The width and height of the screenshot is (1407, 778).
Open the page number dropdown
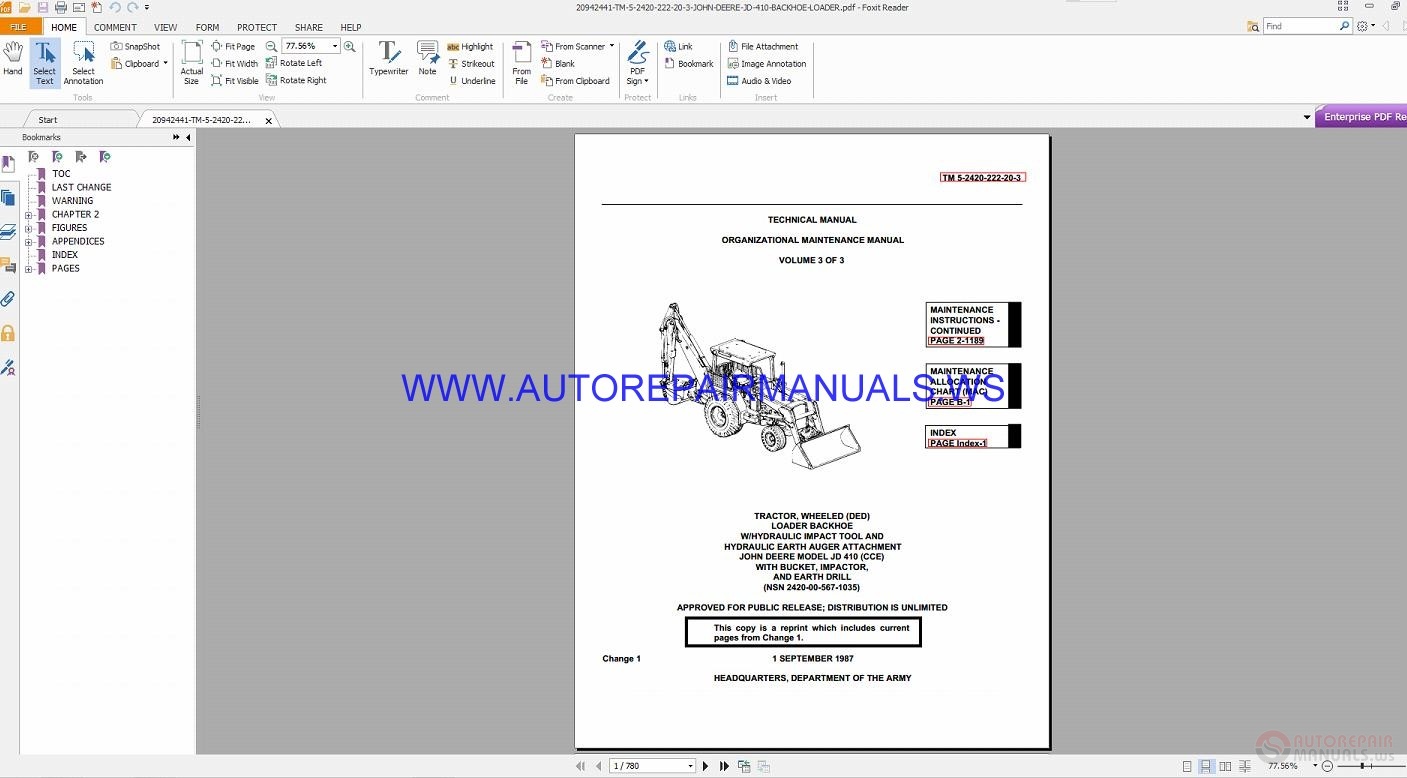pos(690,766)
